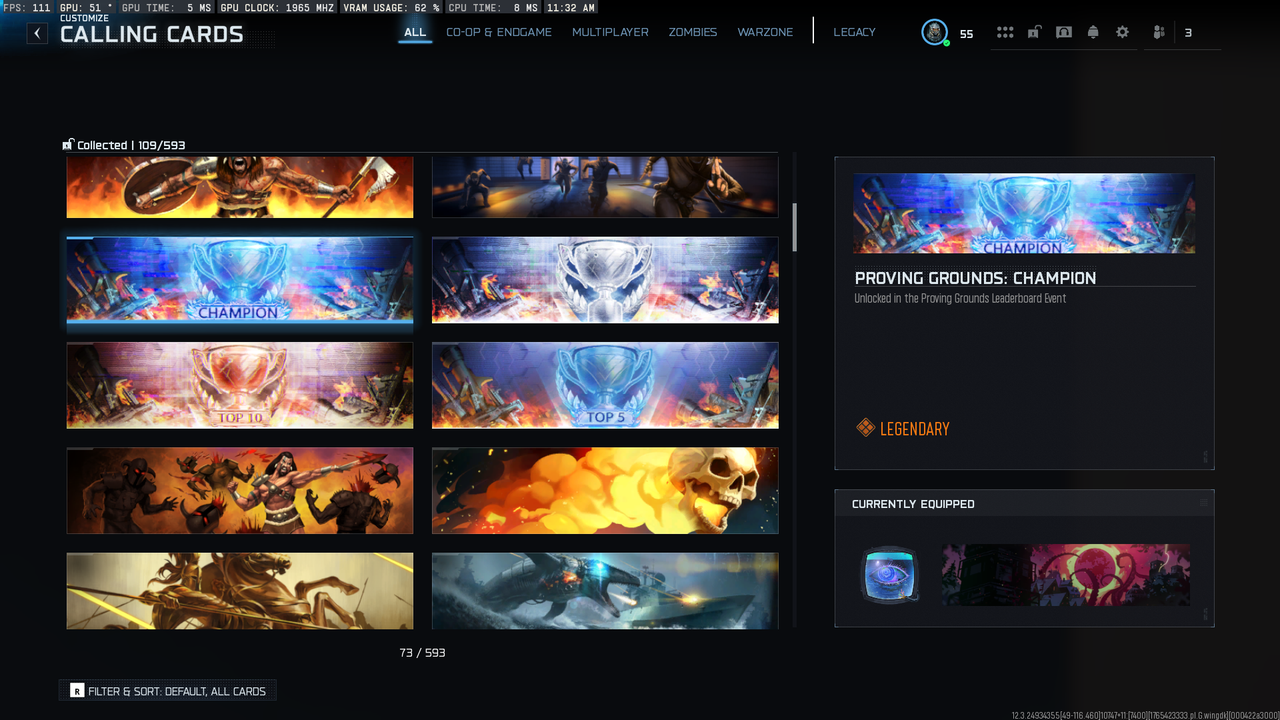Screen dimensions: 1280x720
Task: Go back using the left chevron arrow
Action: [x=37, y=33]
